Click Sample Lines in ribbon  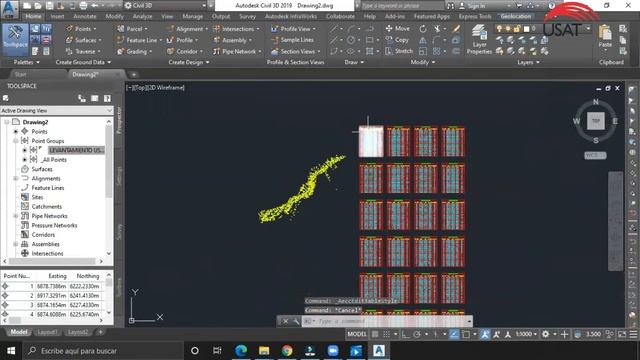292,40
